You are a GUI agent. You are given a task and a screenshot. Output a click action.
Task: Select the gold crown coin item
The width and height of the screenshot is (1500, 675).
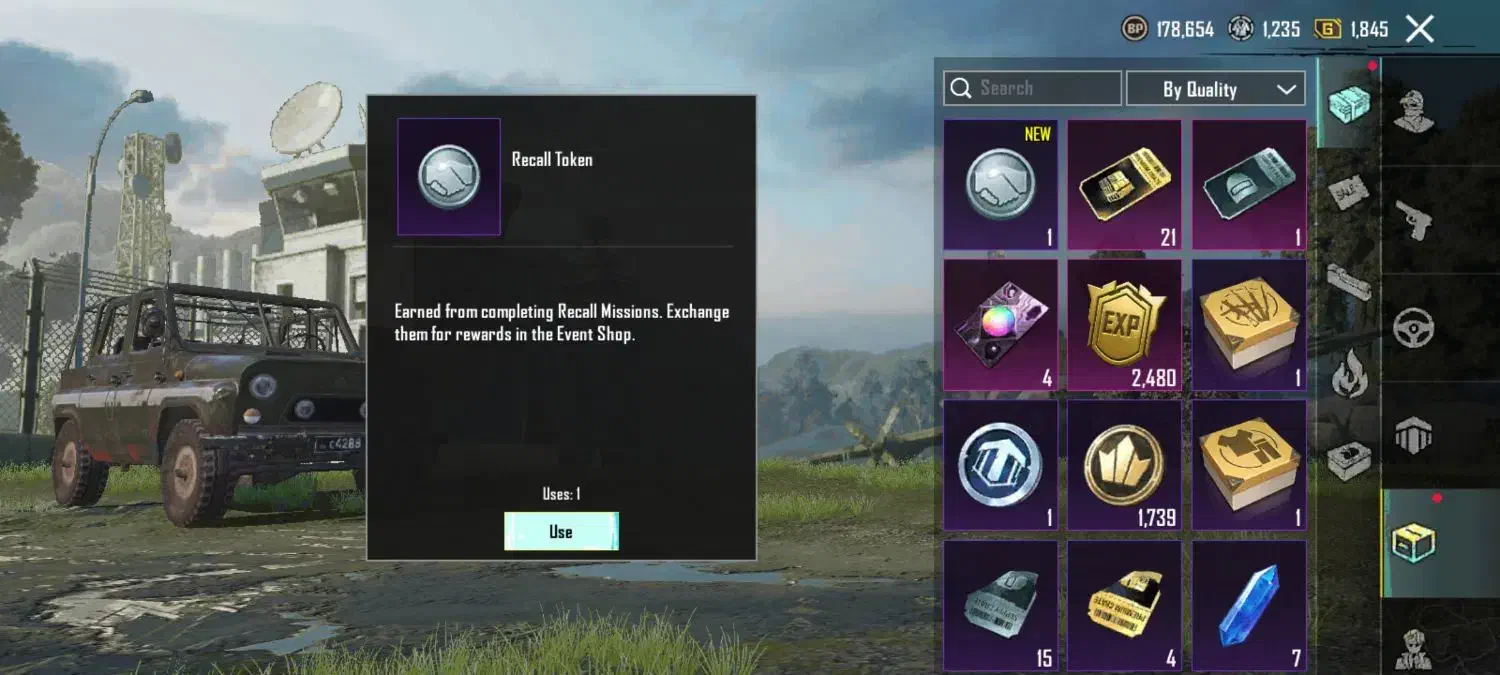1124,466
